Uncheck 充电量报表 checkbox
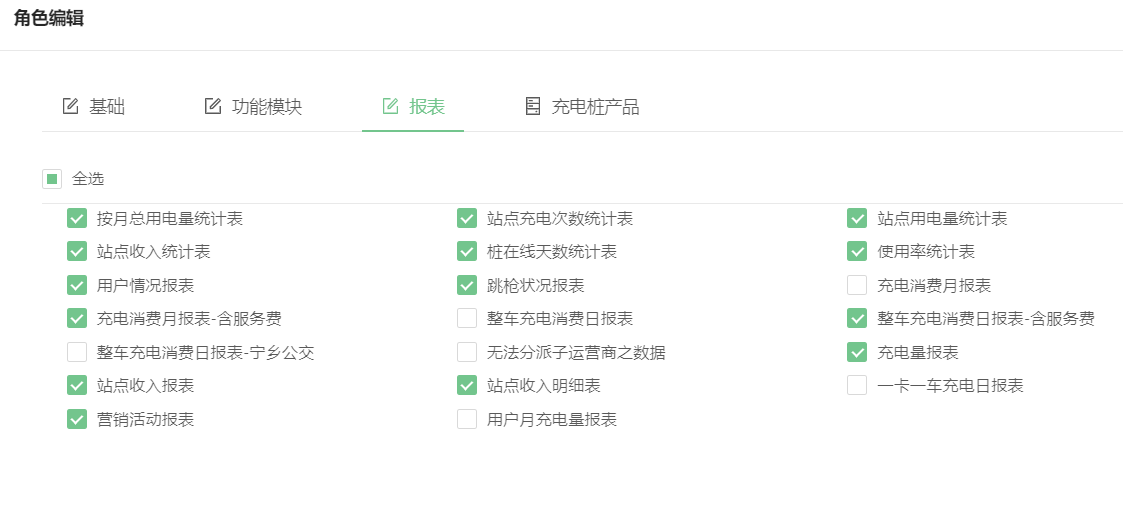The height and width of the screenshot is (519, 1123). pyautogui.click(x=857, y=352)
